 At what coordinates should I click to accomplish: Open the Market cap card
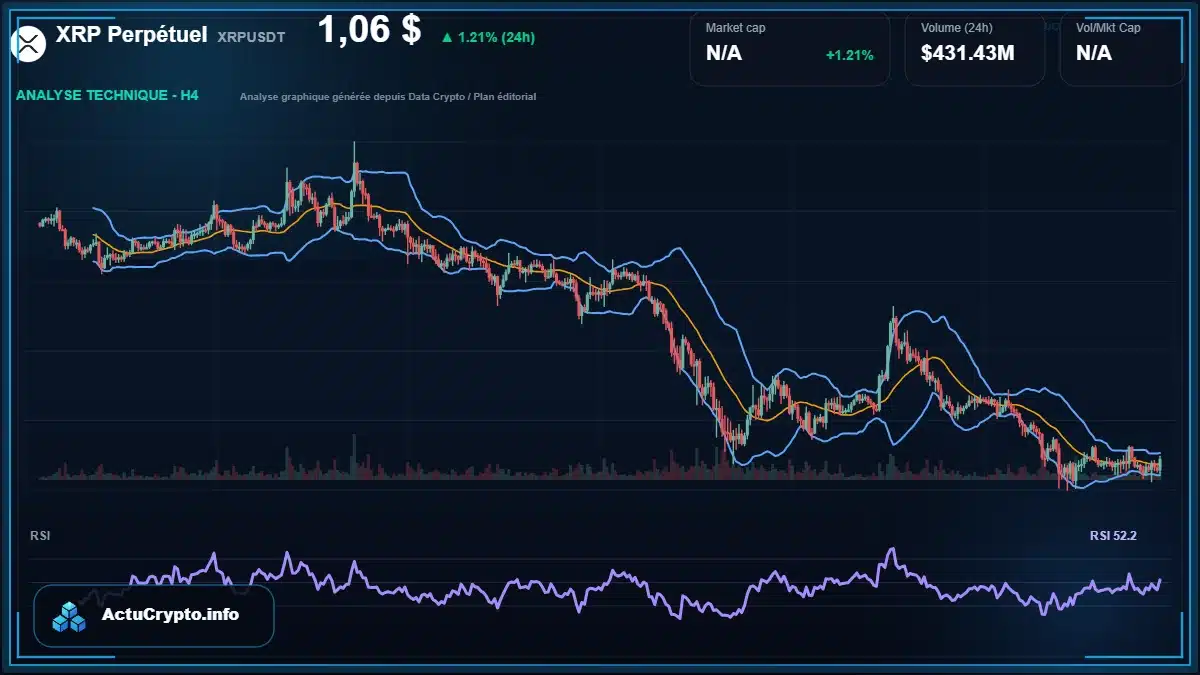click(x=790, y=49)
